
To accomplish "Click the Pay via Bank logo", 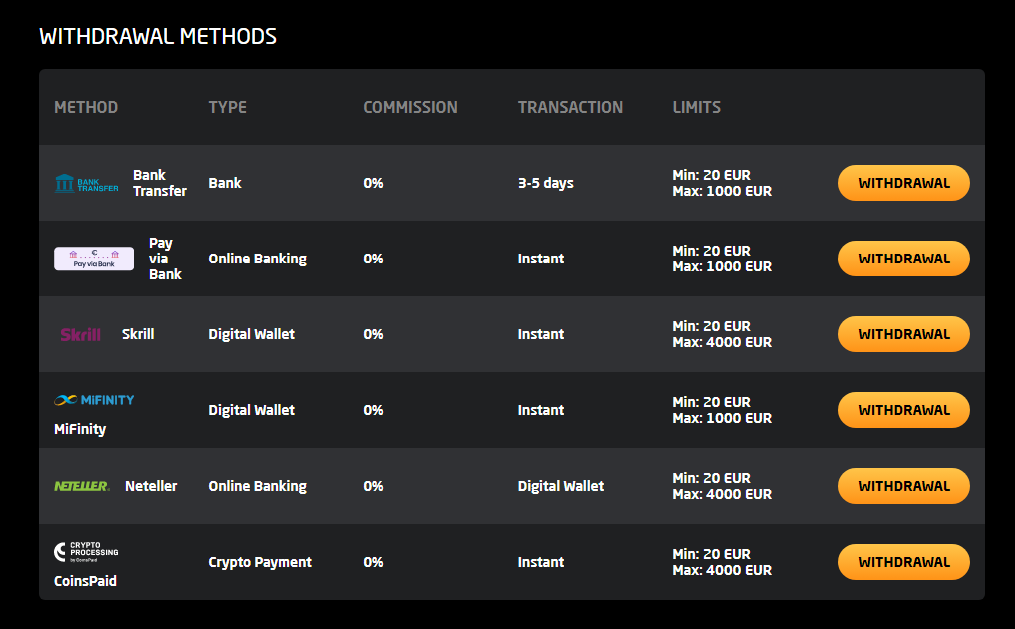I will (94, 259).
